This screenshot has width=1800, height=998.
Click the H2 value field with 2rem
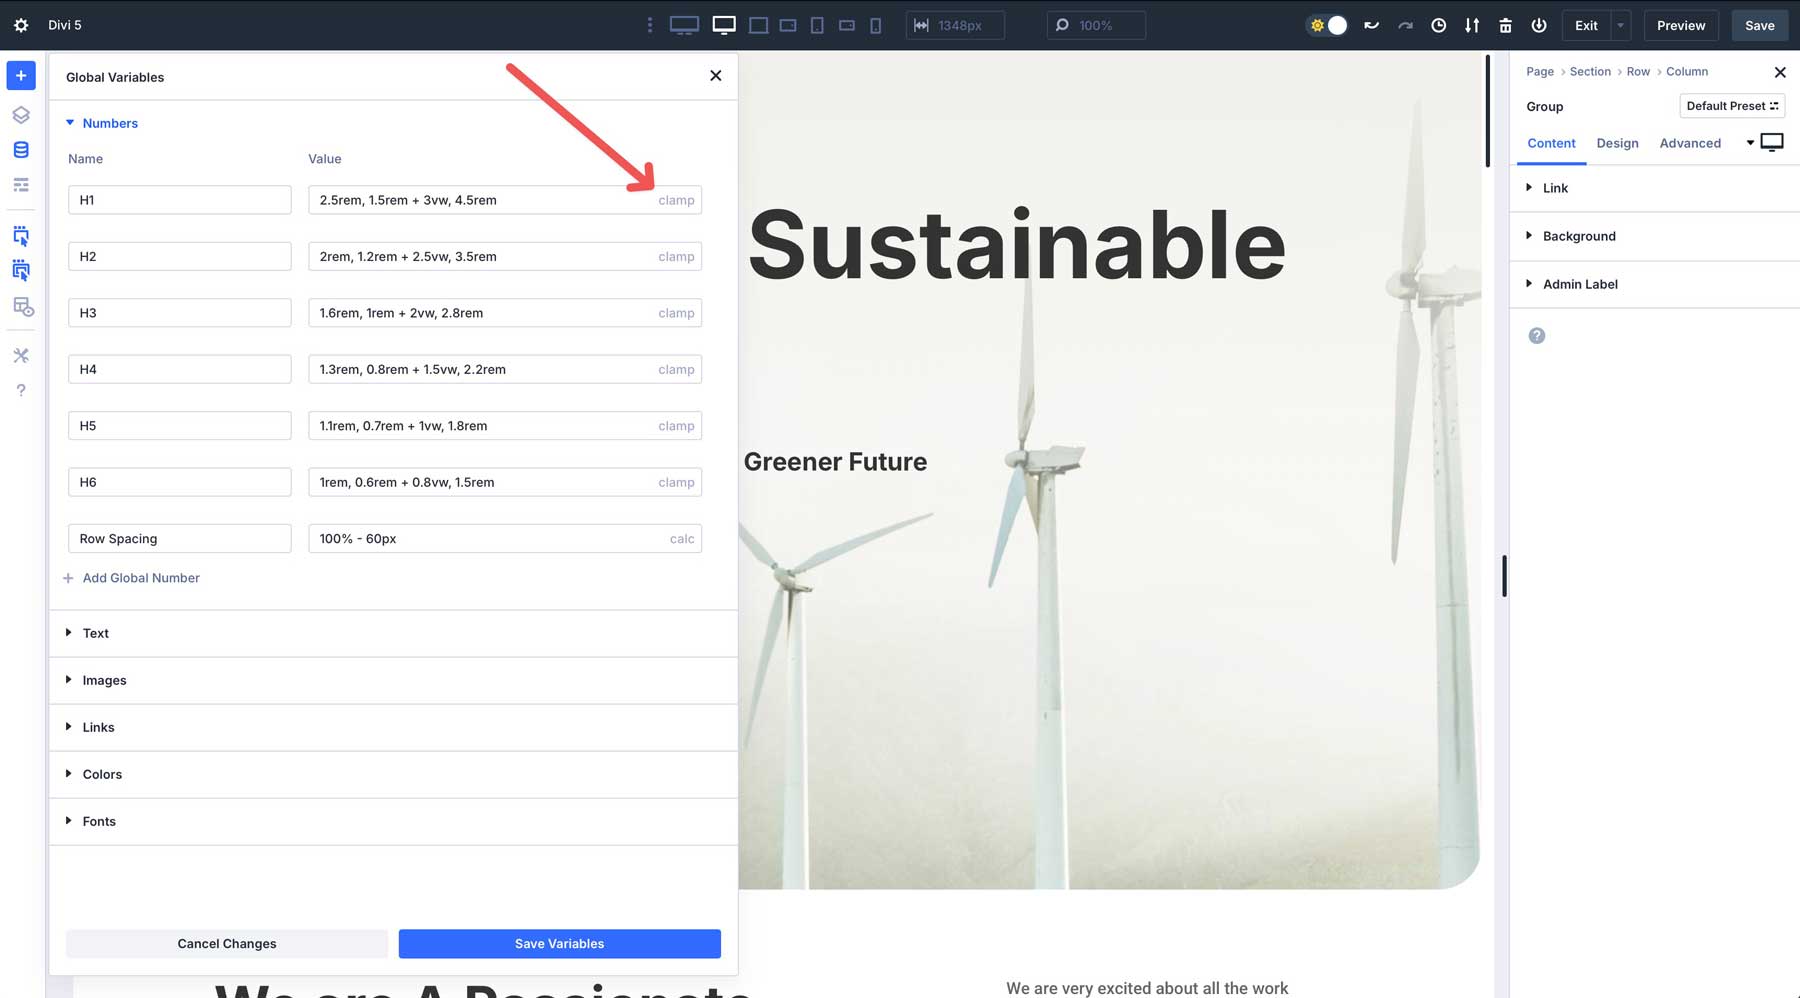[x=505, y=257]
